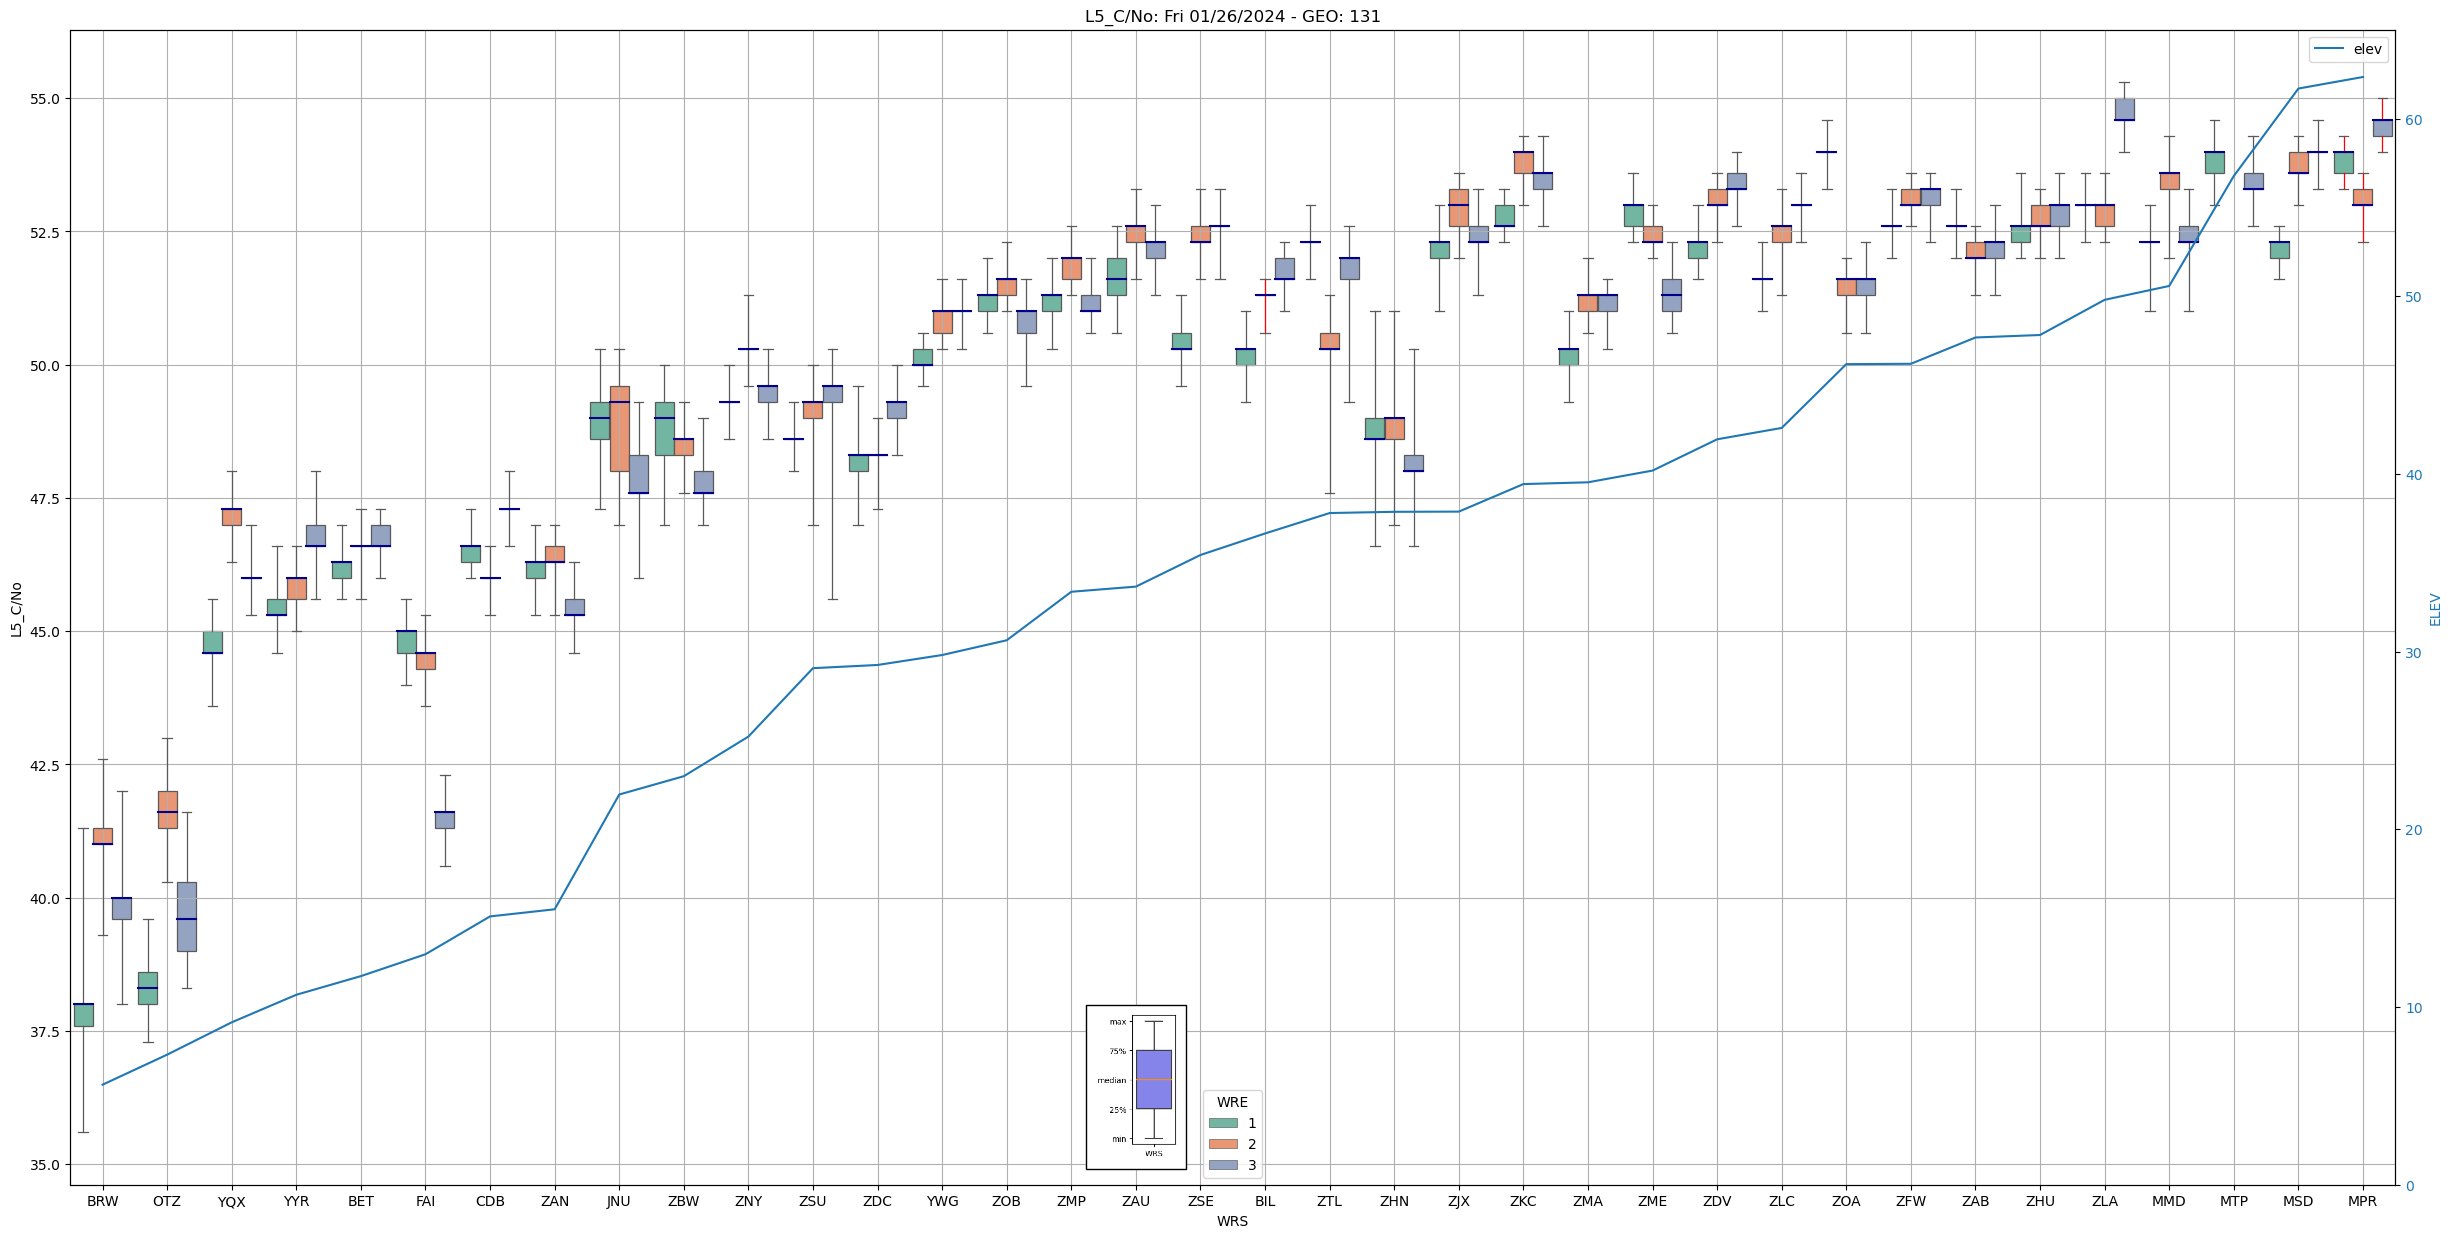
Task: Click the boxplot explanation inset diagram
Action: [1136, 1087]
